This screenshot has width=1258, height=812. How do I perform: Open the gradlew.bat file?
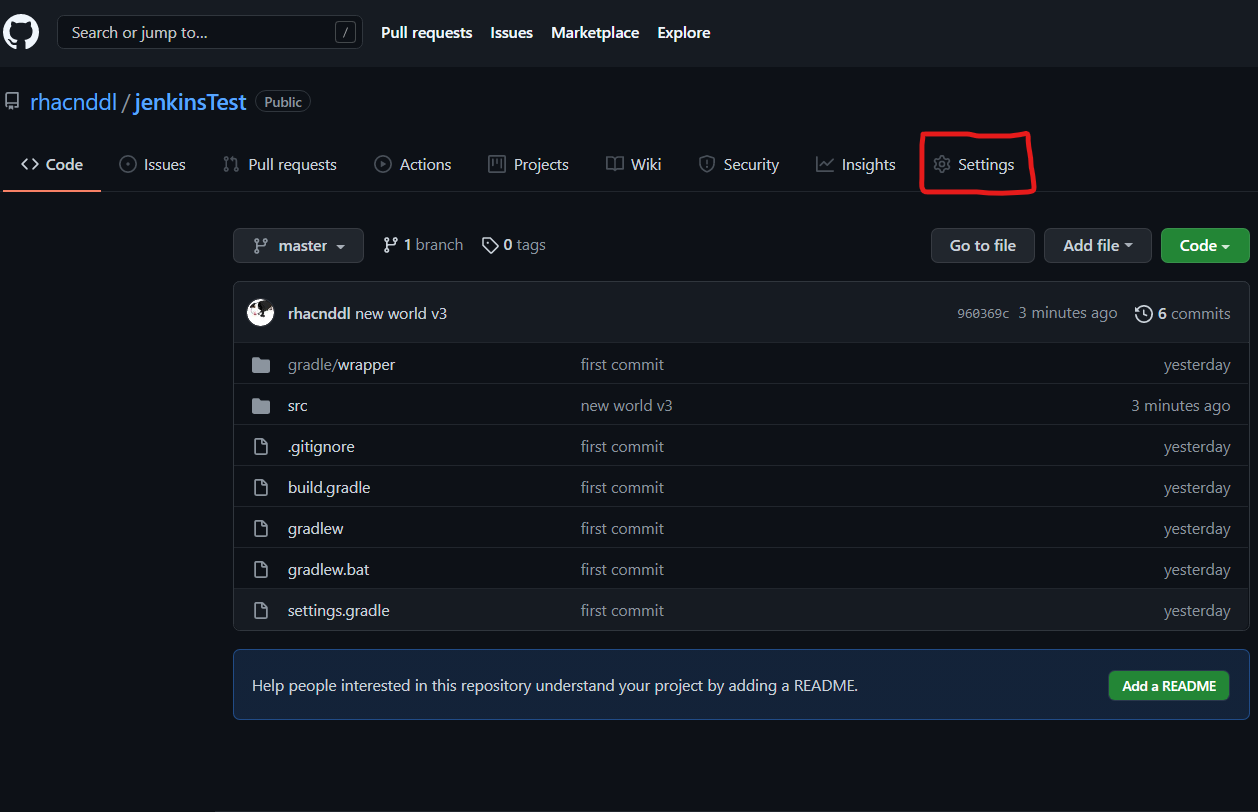[329, 570]
